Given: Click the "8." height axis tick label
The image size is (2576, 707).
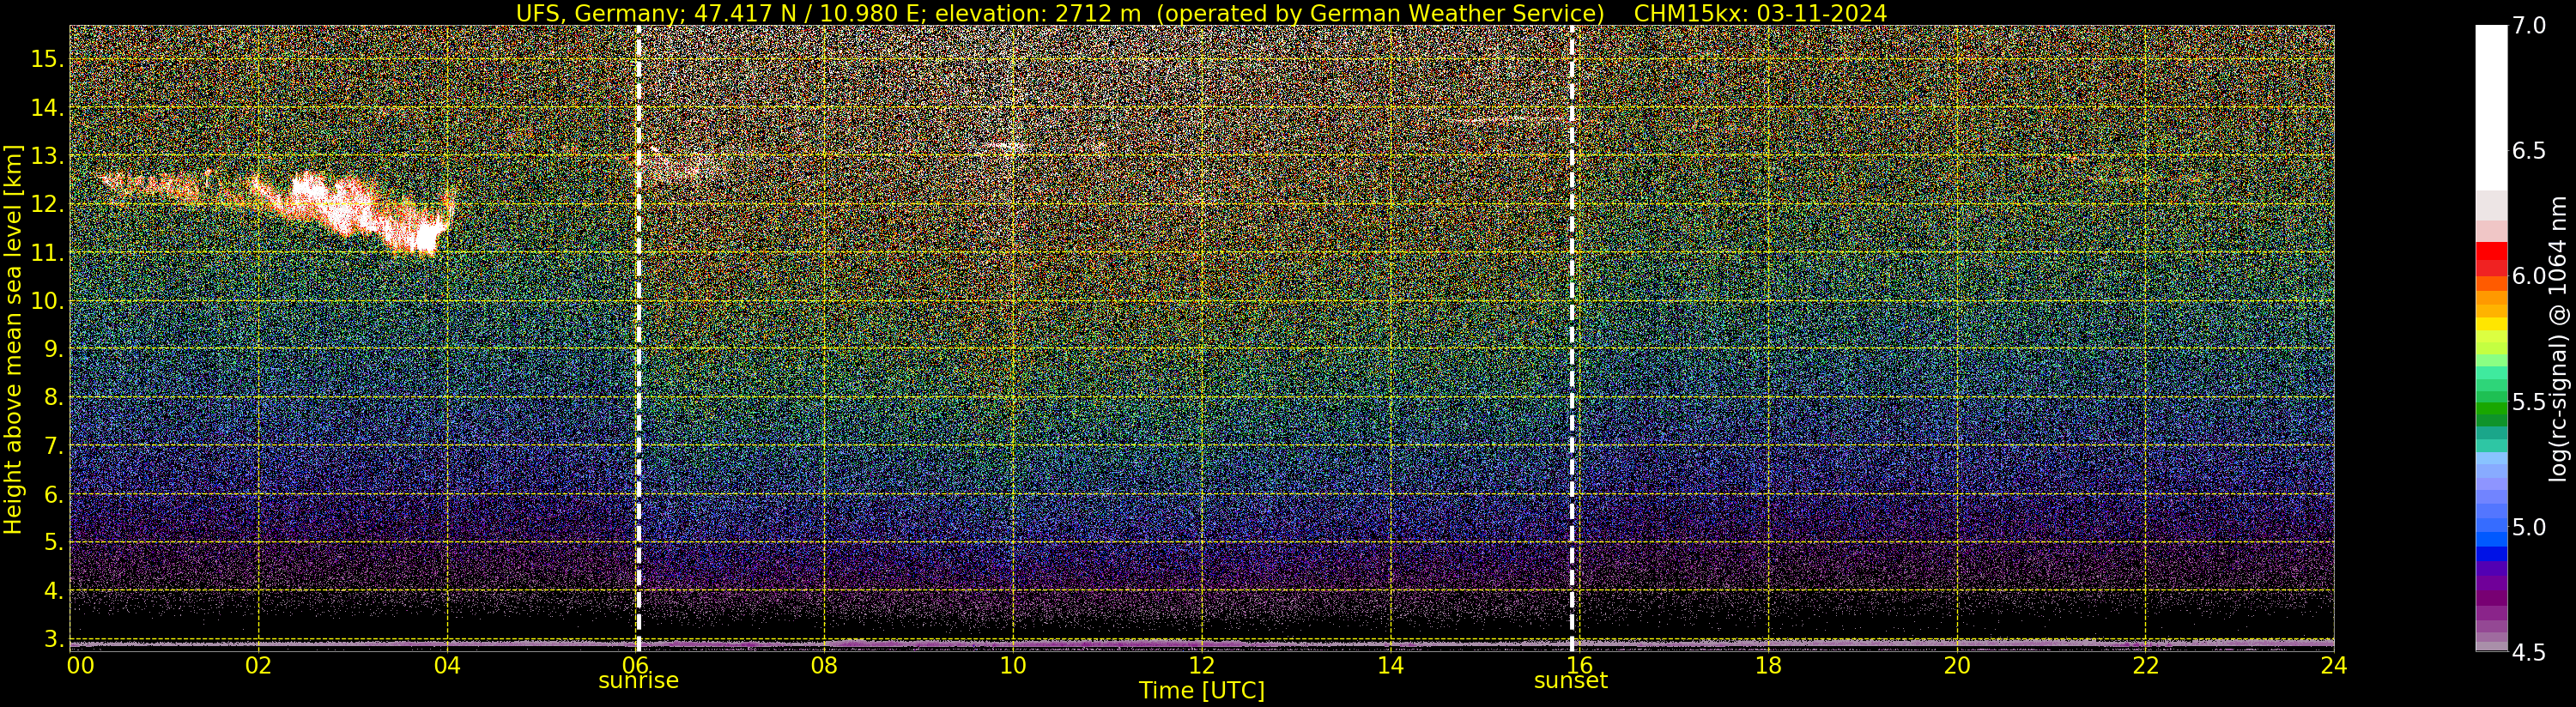Looking at the screenshot, I should click(x=53, y=397).
